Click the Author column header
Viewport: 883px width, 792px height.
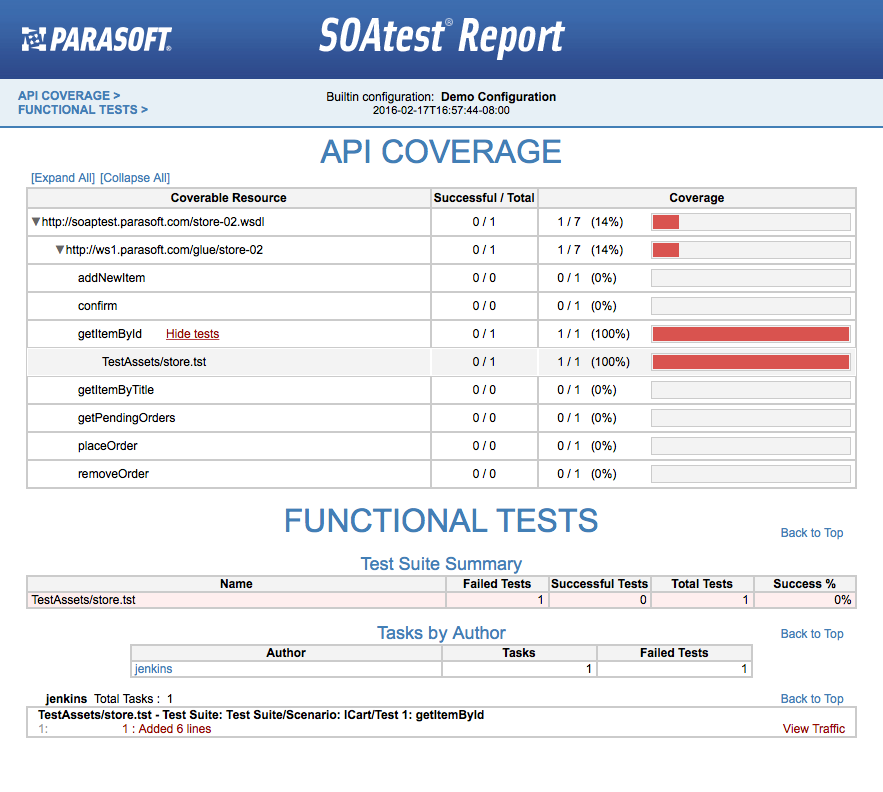tap(286, 653)
